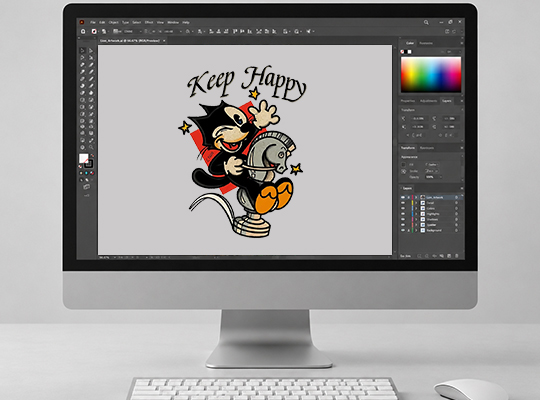540x400 pixels.
Task: Expand the Background layer
Action: pos(416,230)
